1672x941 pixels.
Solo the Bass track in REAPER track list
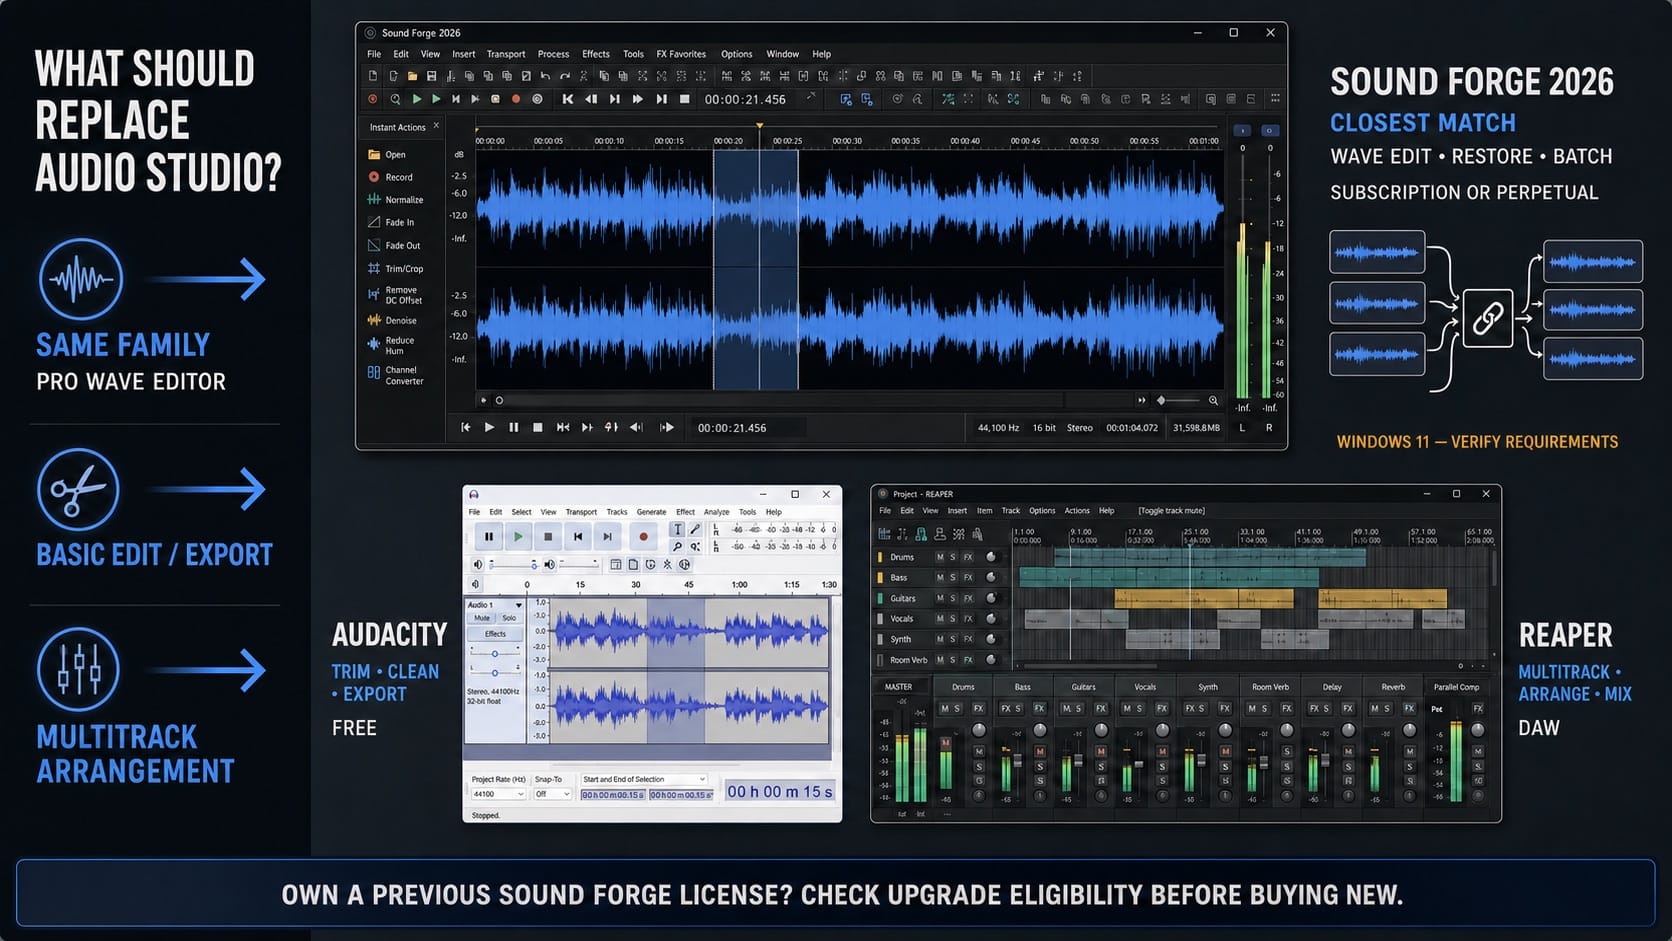[953, 577]
